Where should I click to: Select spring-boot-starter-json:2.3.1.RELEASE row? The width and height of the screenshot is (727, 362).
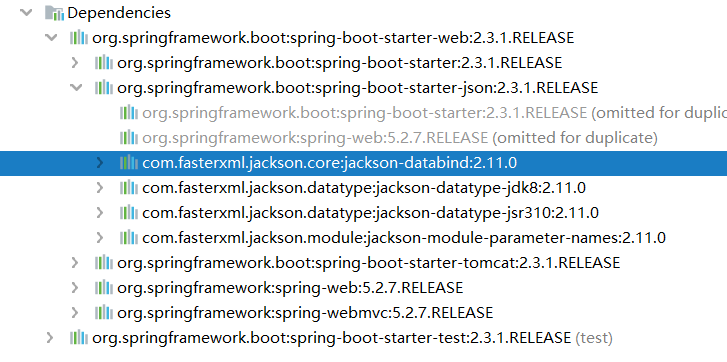[357, 88]
